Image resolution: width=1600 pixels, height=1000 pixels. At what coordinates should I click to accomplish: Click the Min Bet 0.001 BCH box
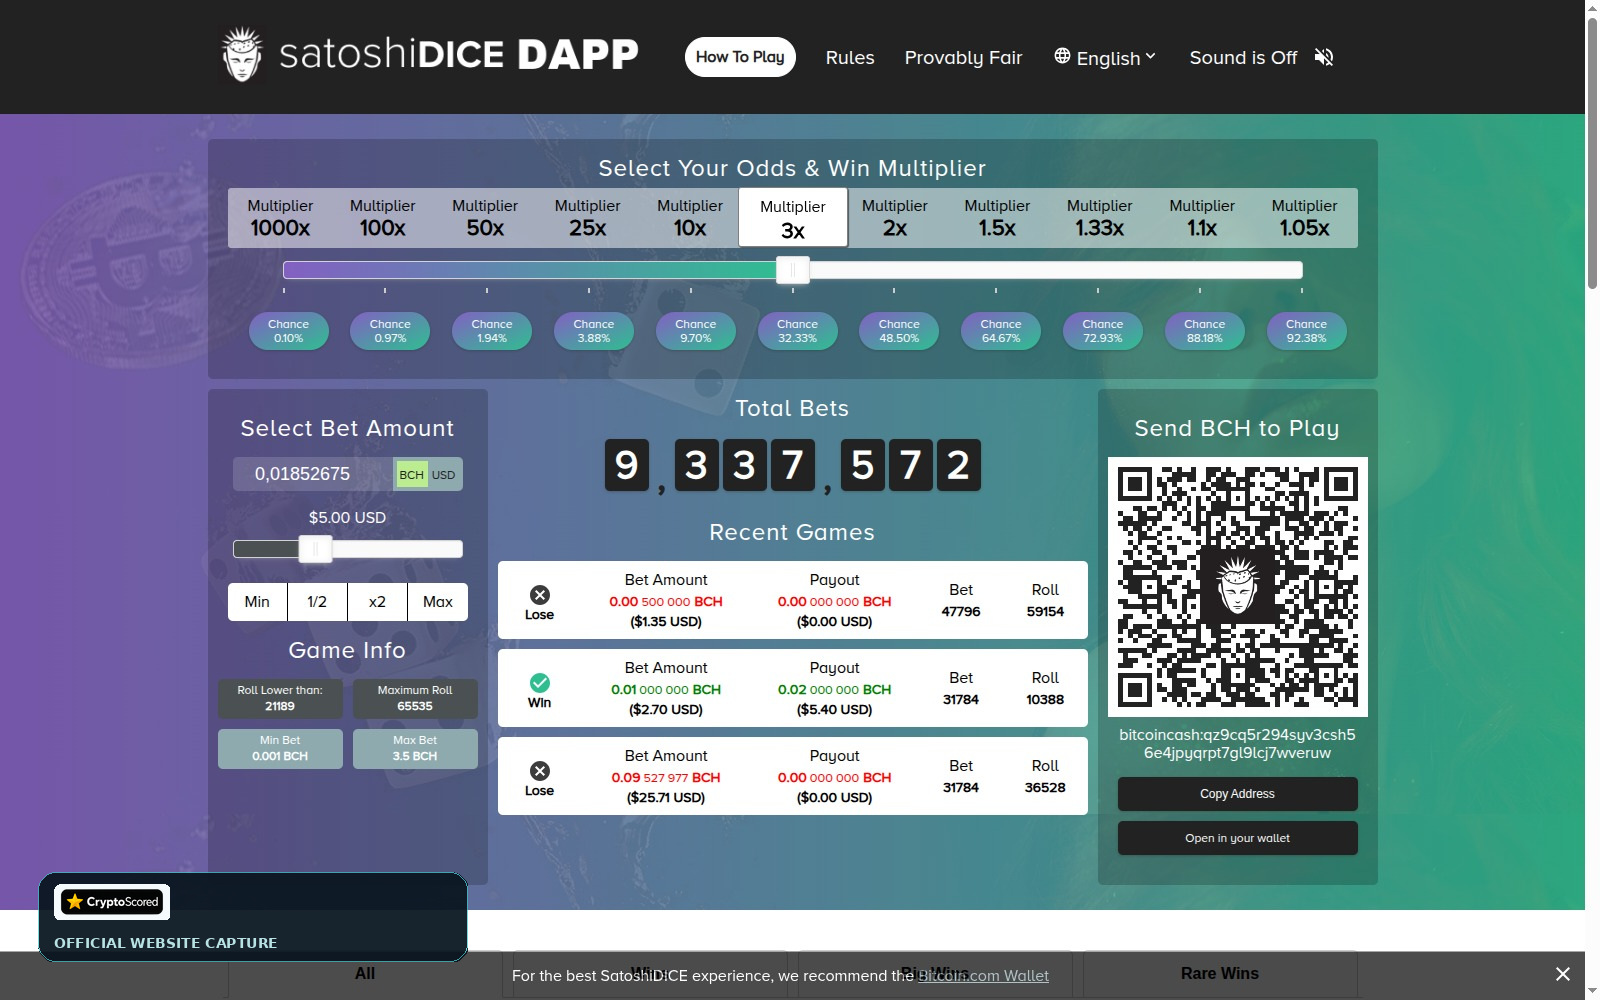(280, 748)
